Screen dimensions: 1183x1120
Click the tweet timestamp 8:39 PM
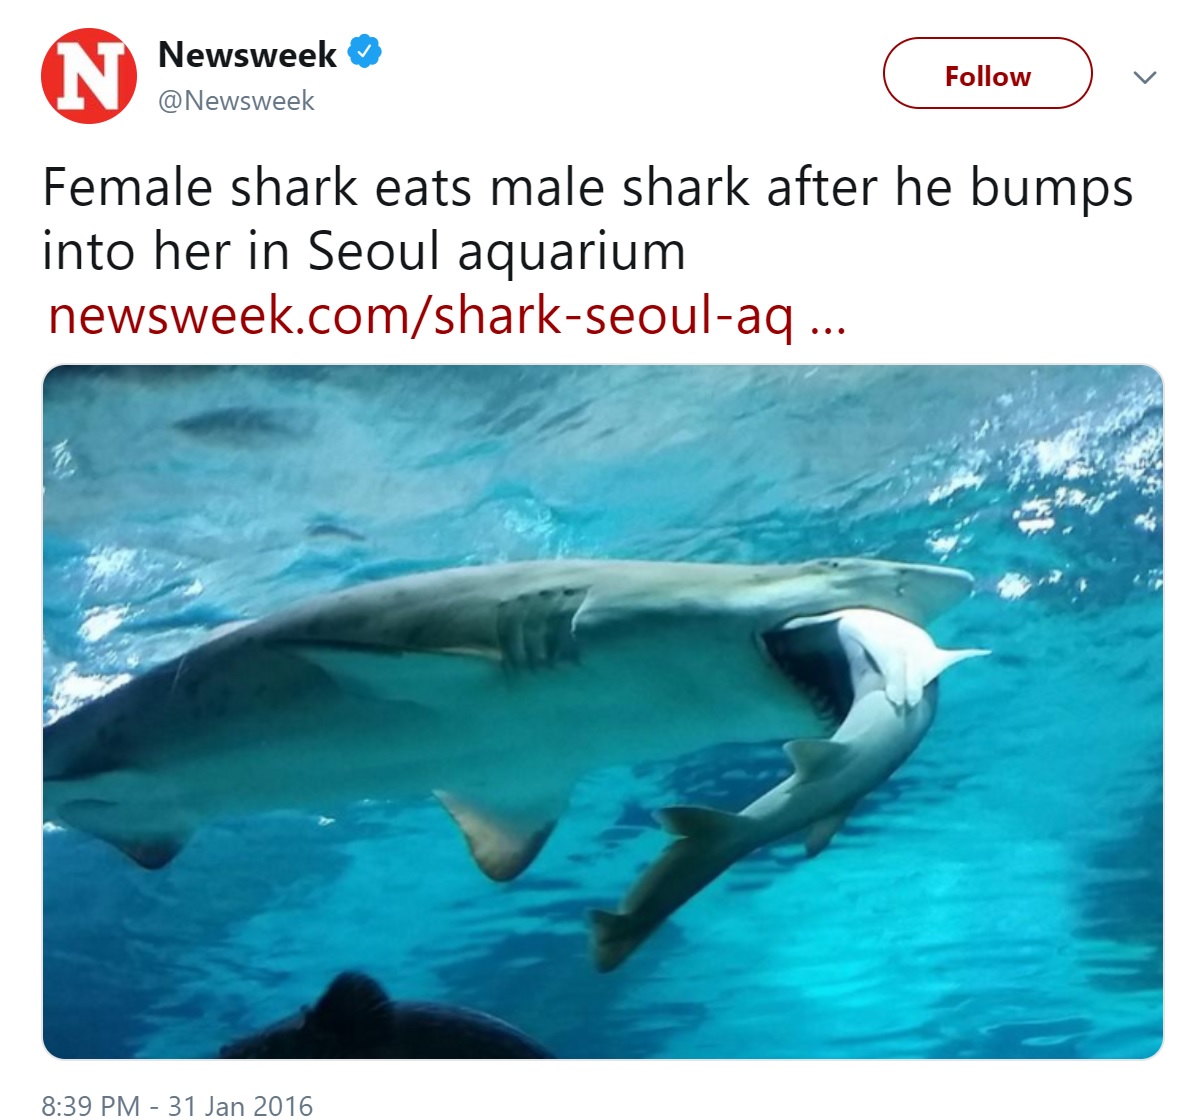pyautogui.click(x=91, y=1105)
